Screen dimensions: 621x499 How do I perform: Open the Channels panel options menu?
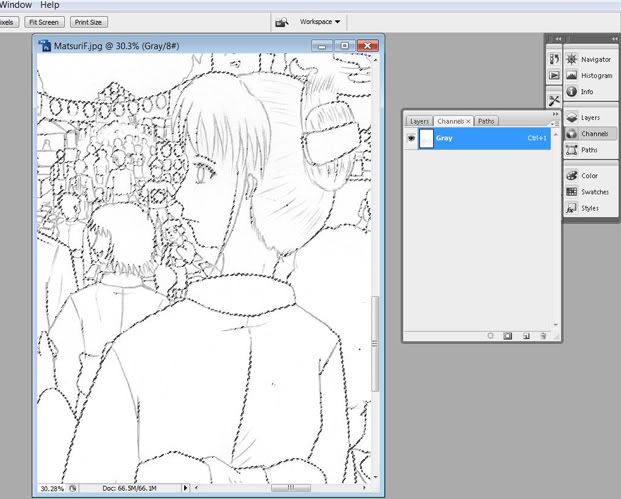point(554,124)
